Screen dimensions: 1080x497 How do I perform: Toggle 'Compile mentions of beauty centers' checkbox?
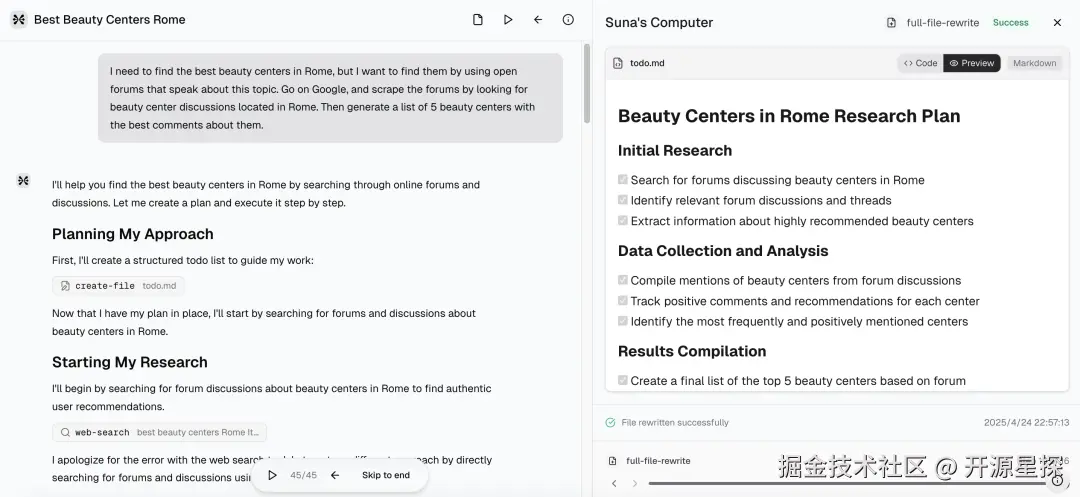(x=623, y=280)
